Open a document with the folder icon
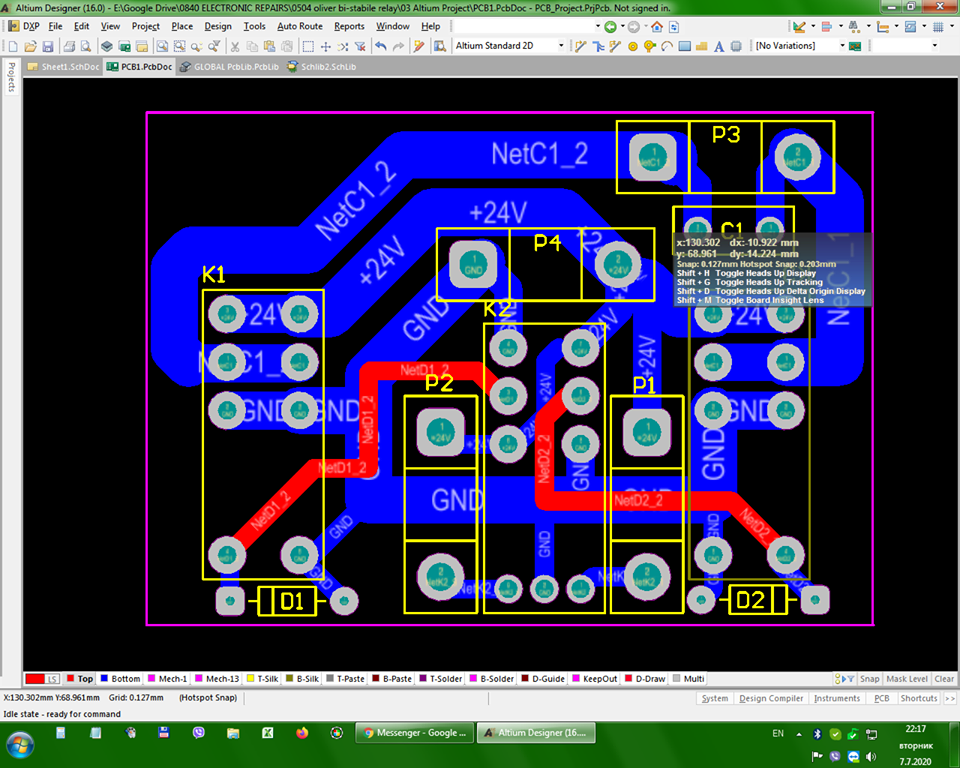This screenshot has height=768, width=960. pyautogui.click(x=30, y=46)
